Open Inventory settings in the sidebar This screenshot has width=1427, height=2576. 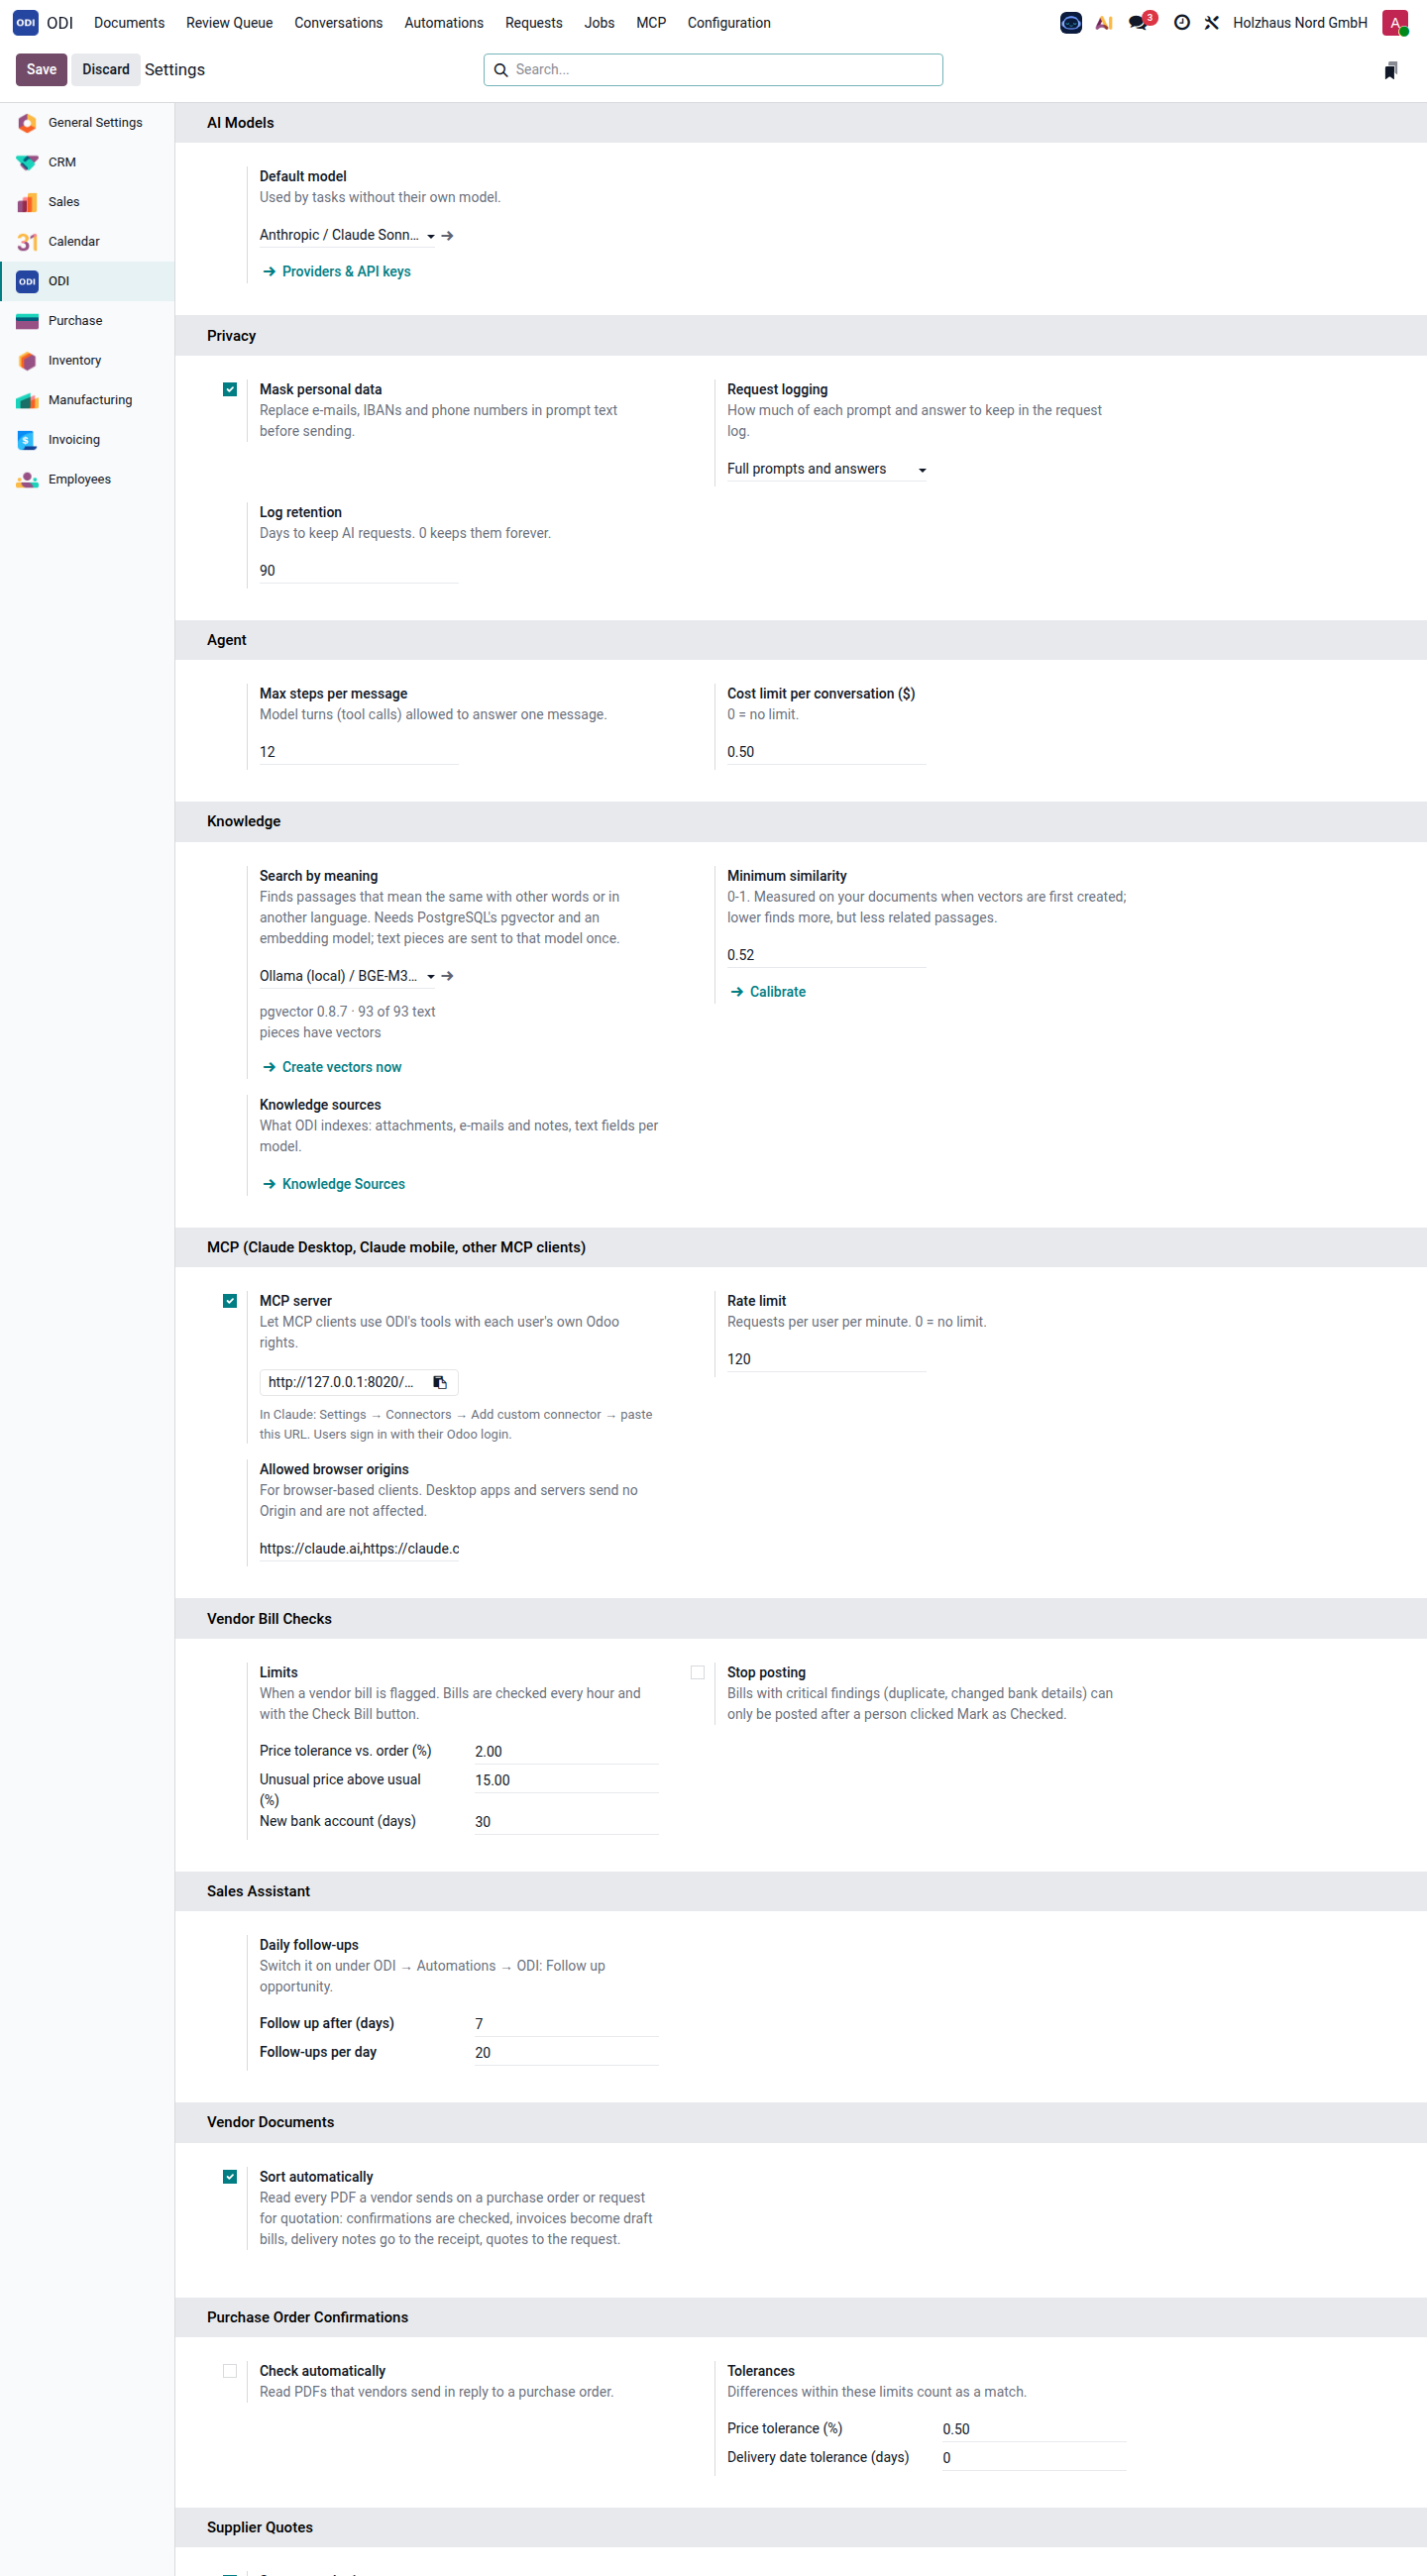point(87,360)
